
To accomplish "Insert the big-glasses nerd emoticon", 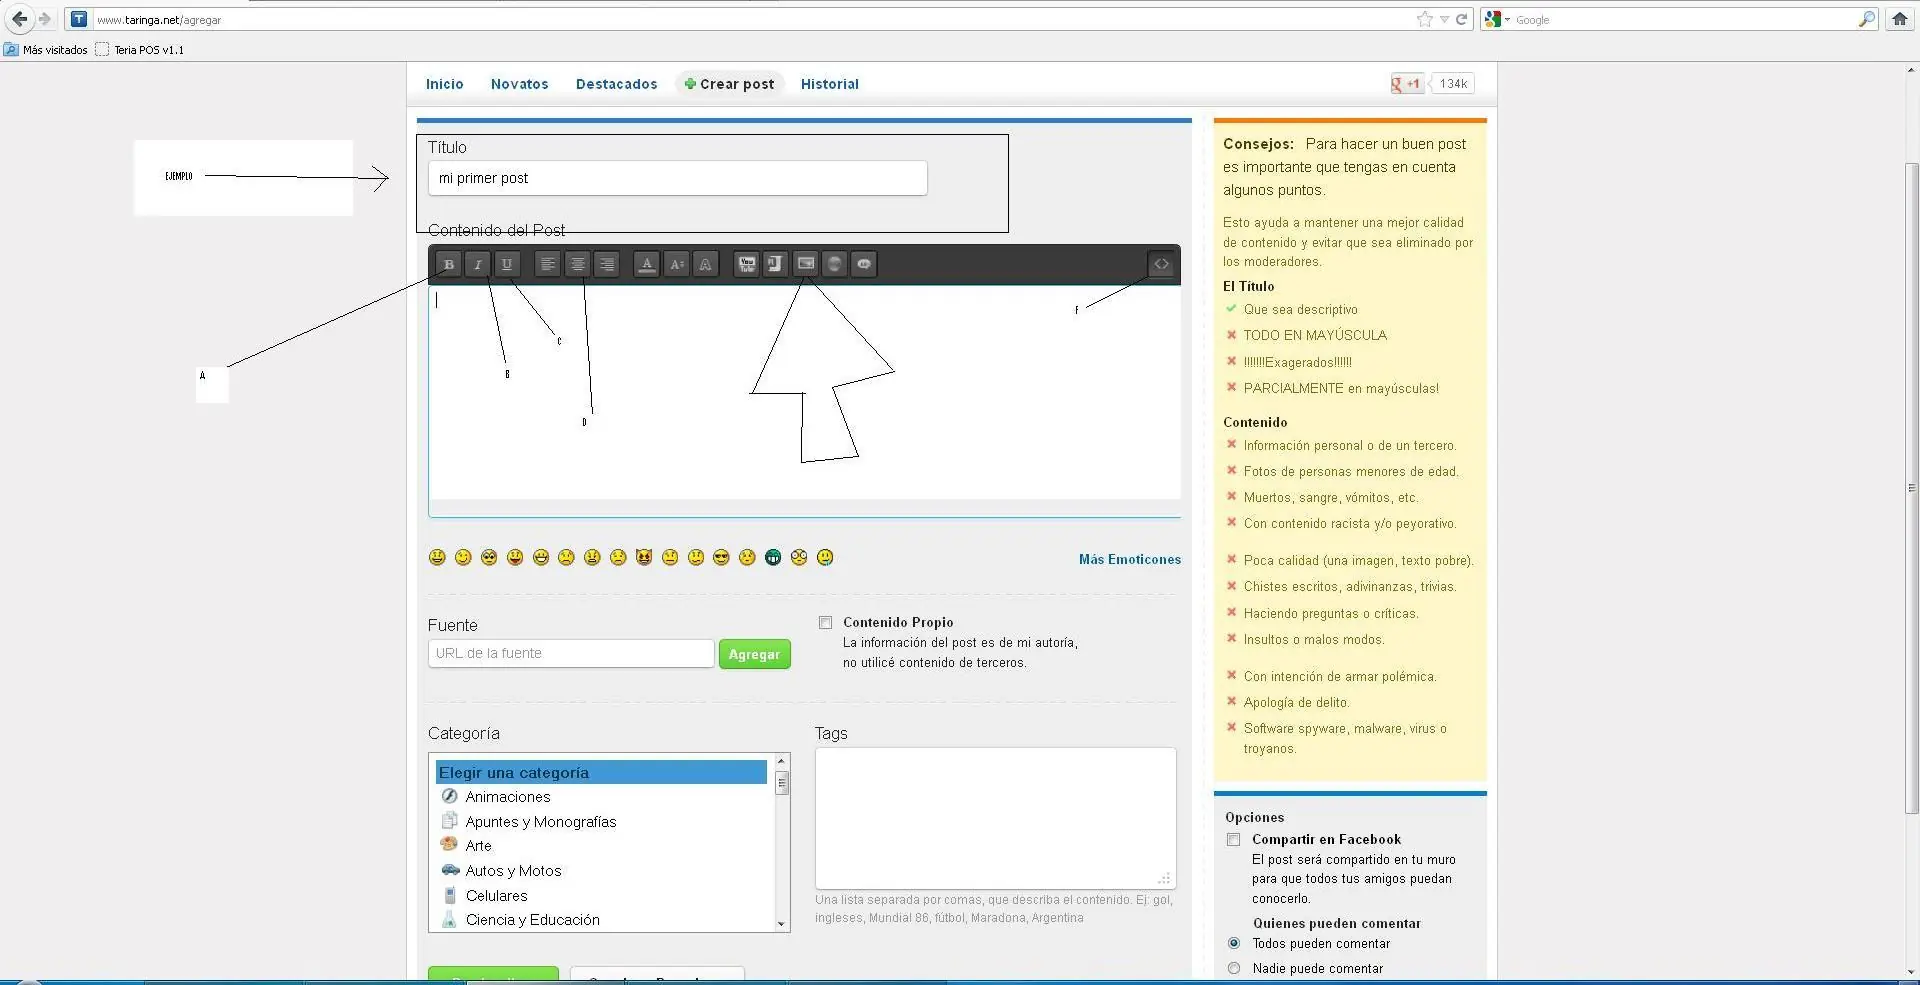I will (799, 558).
